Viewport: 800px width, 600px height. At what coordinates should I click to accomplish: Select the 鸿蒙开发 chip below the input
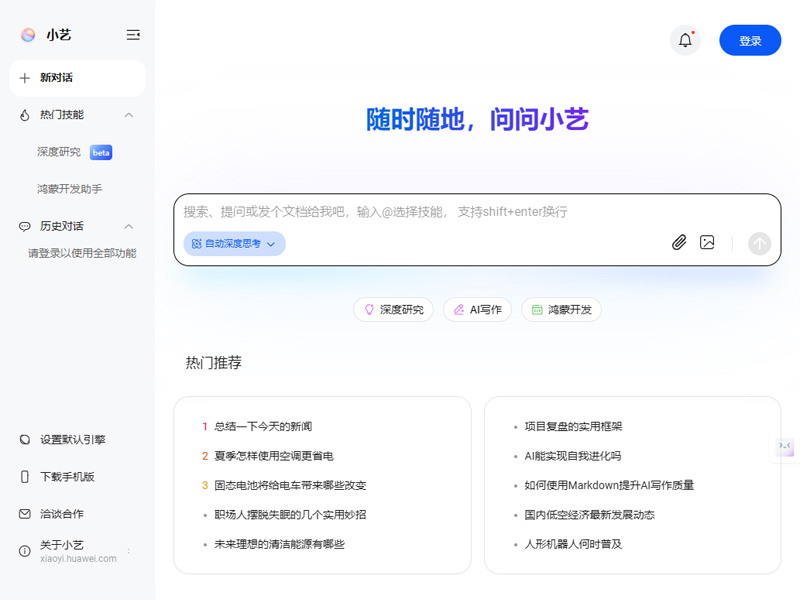tap(561, 309)
